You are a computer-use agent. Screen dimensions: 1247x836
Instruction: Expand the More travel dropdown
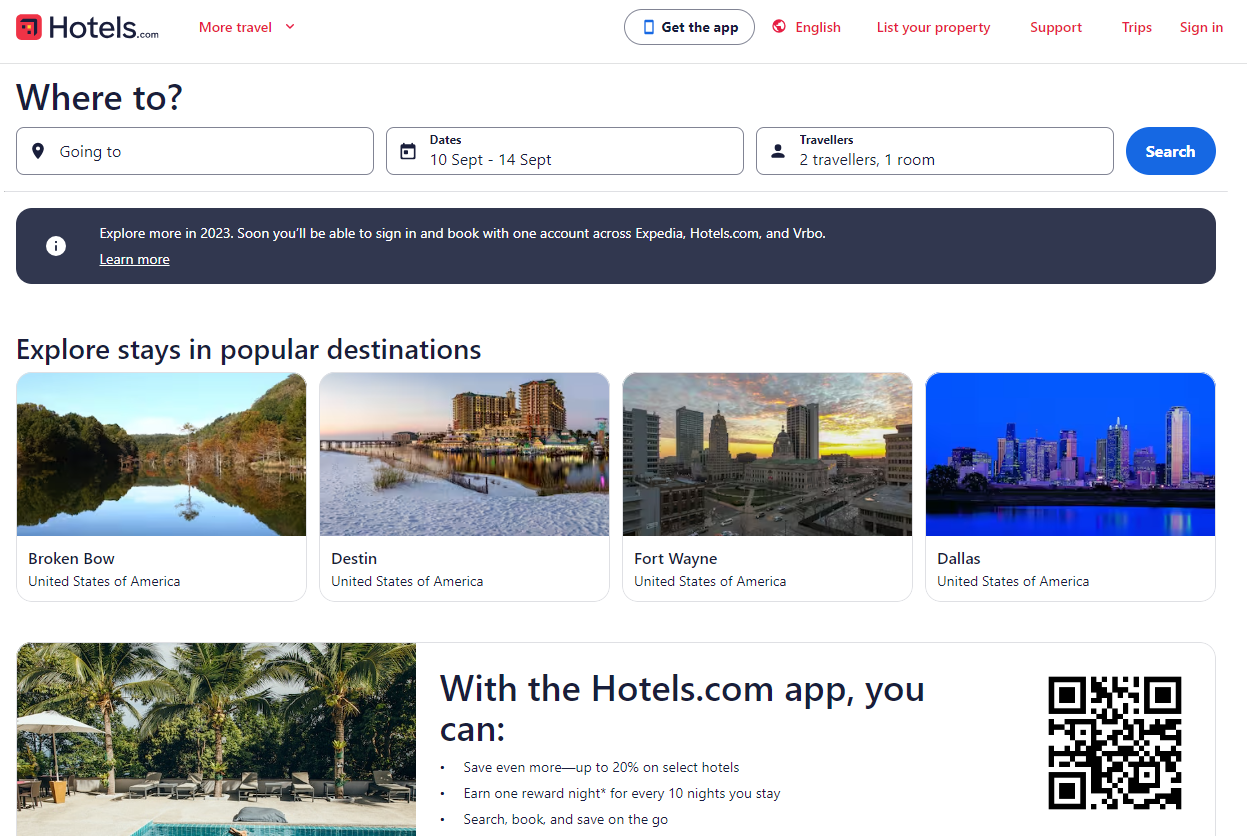coord(247,27)
